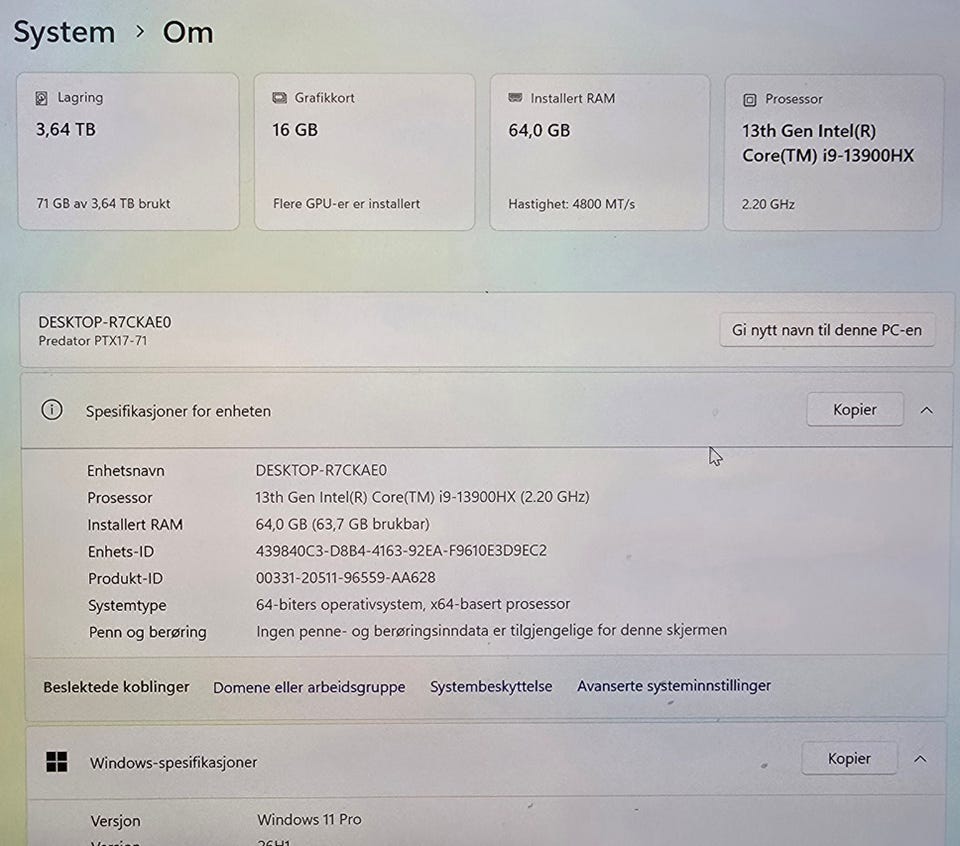Image resolution: width=960 pixels, height=846 pixels.
Task: Click the DESKTOP-R7CKAE0 header name
Action: (105, 322)
